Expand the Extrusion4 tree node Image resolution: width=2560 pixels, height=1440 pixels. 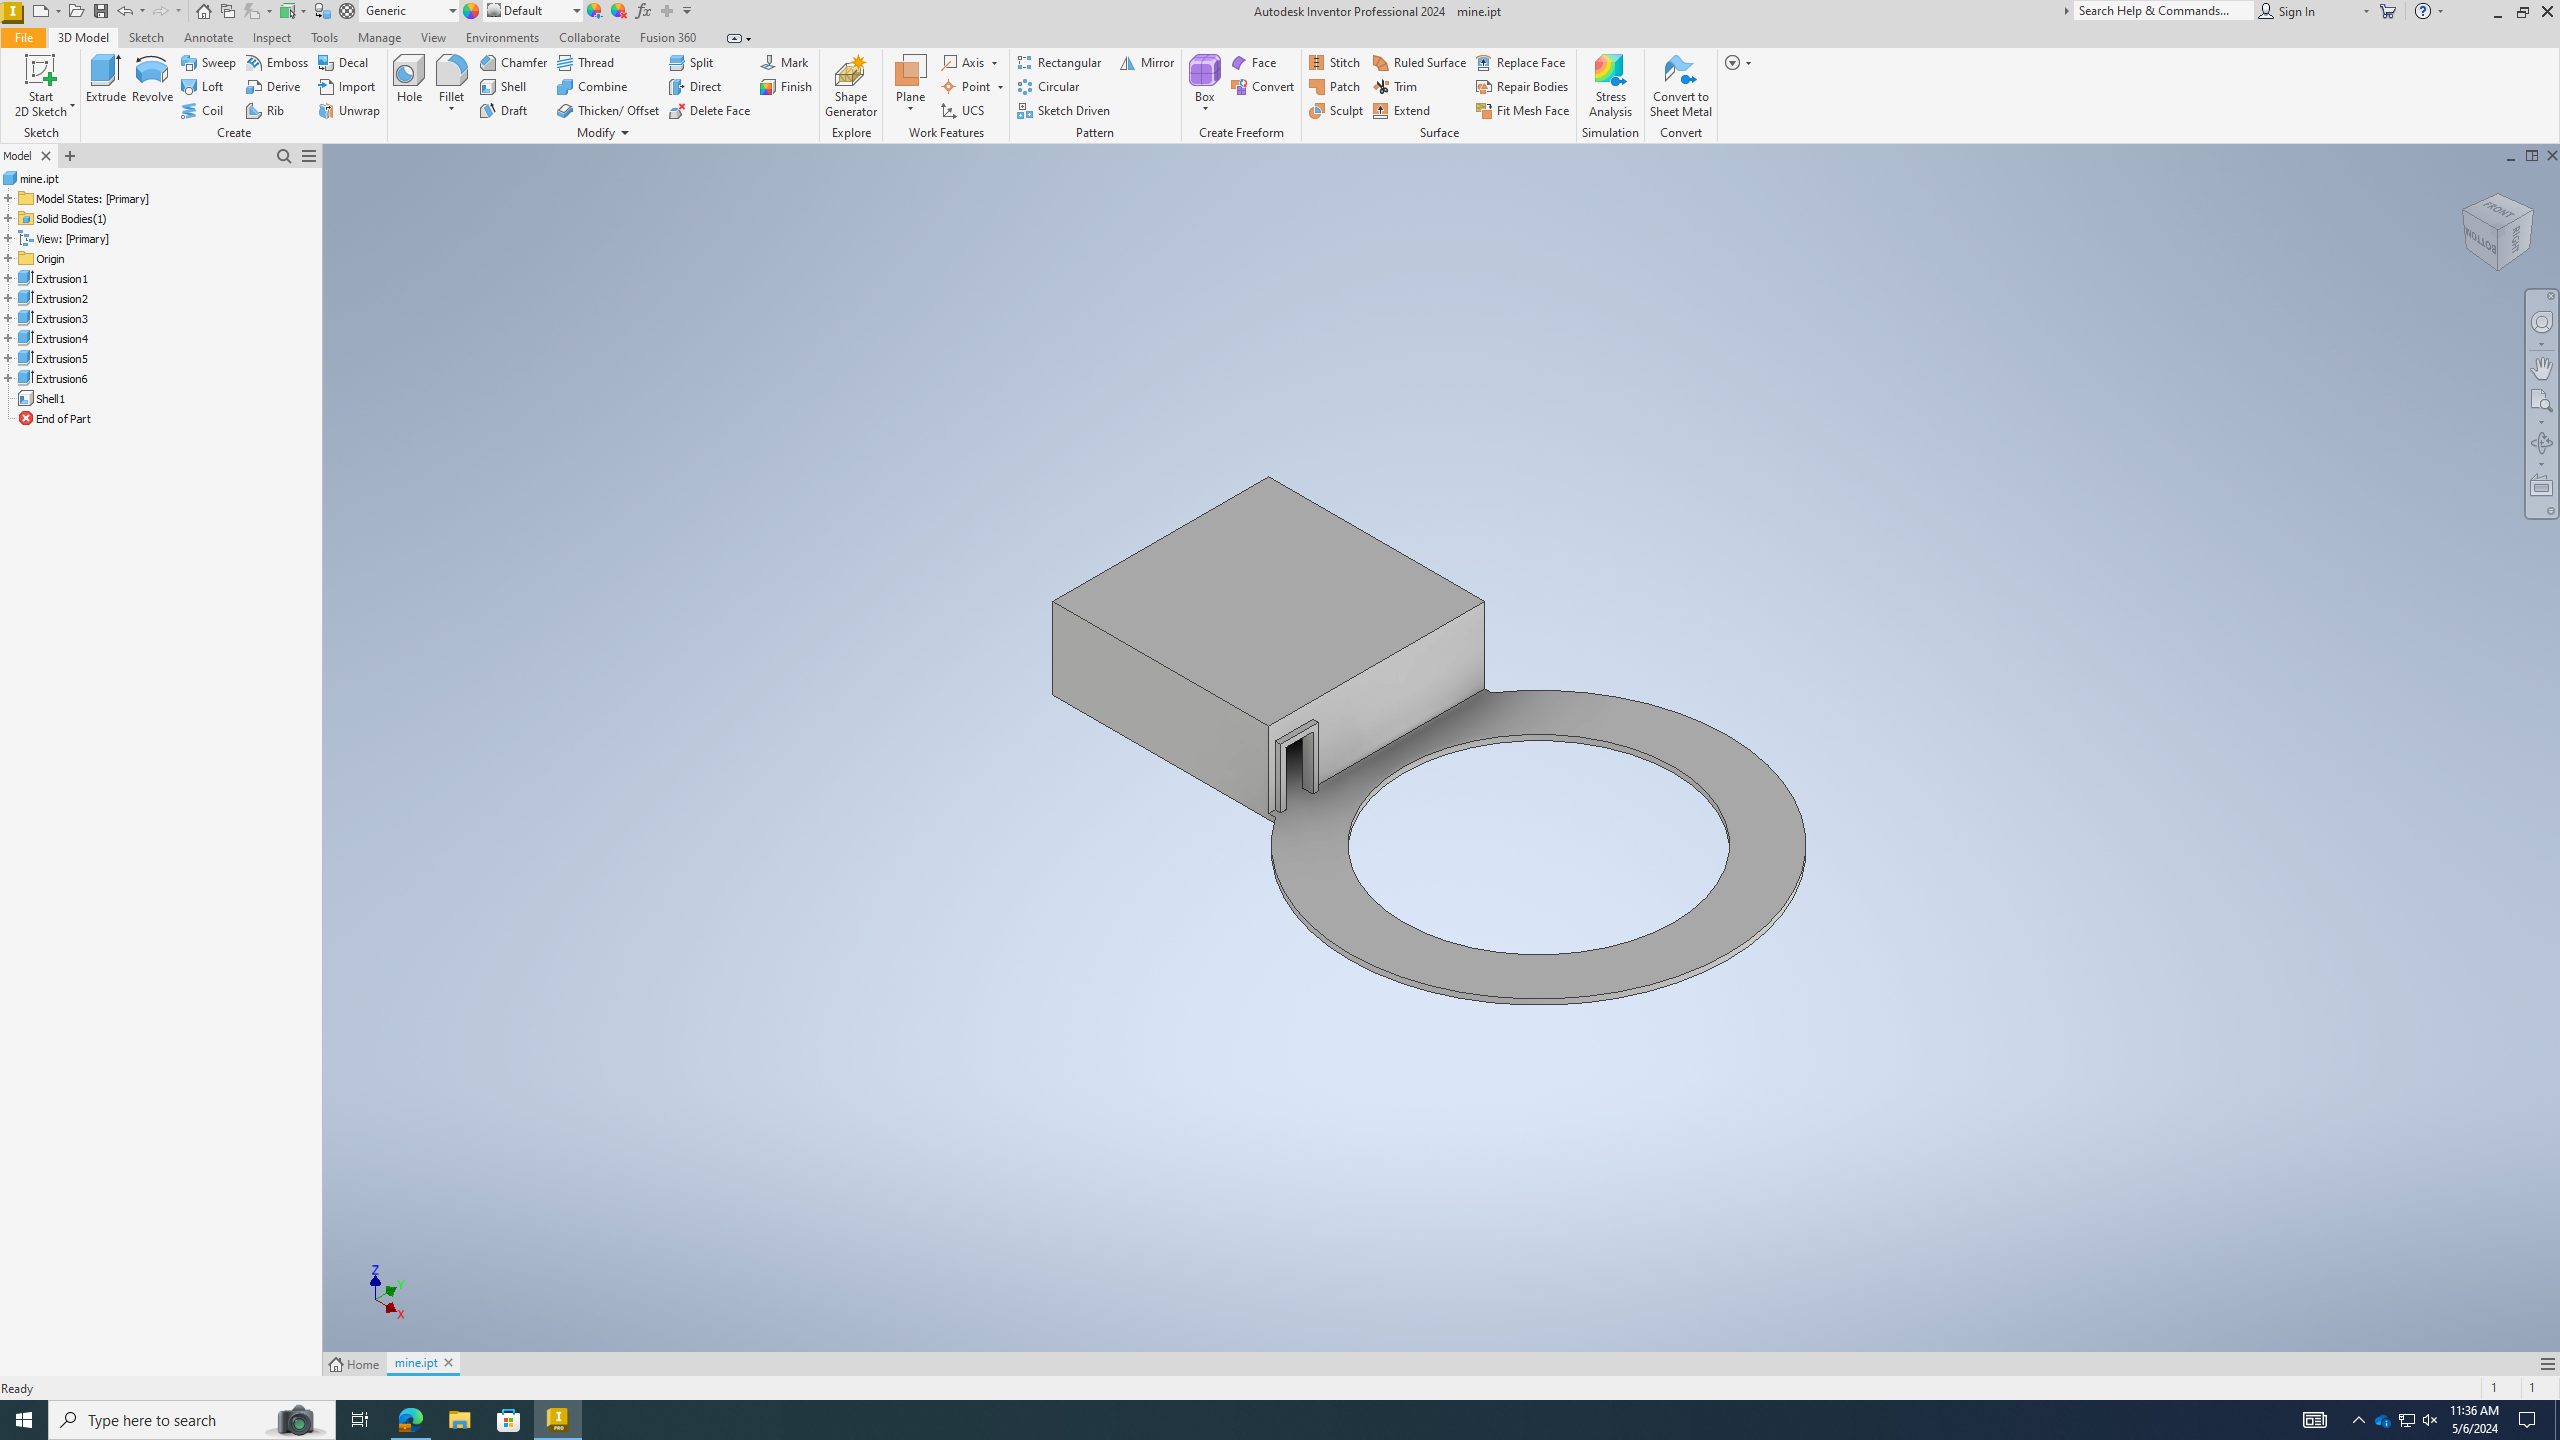tap(8, 338)
